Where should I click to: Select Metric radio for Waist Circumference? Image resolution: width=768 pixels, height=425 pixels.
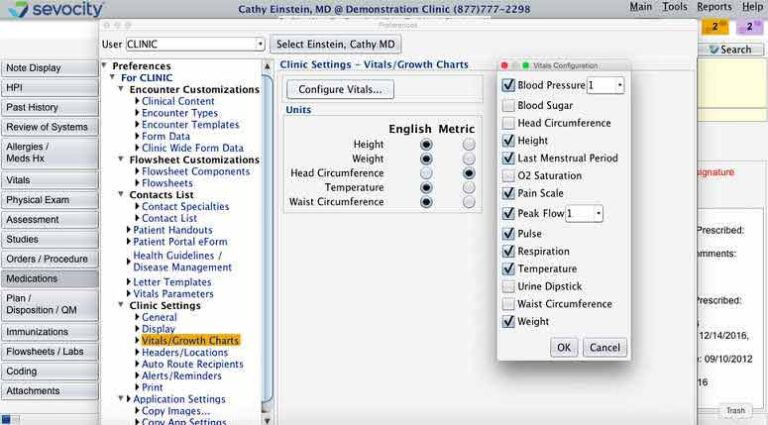pos(469,202)
